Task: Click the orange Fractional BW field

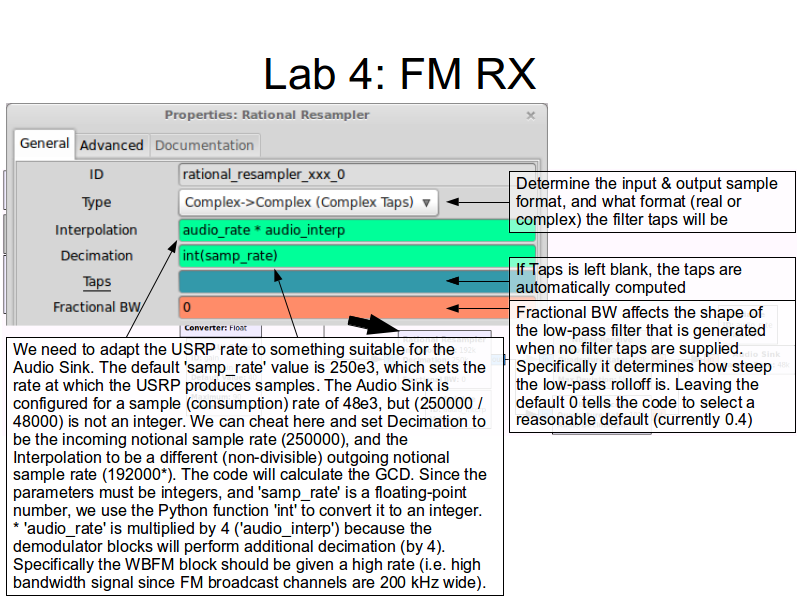Action: point(340,308)
